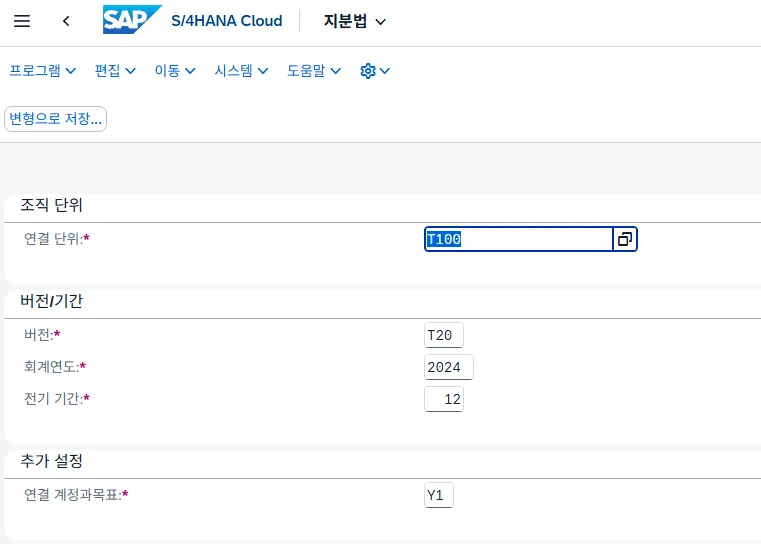Focus the 전기 기간 input field
The height and width of the screenshot is (544, 761).
(444, 399)
